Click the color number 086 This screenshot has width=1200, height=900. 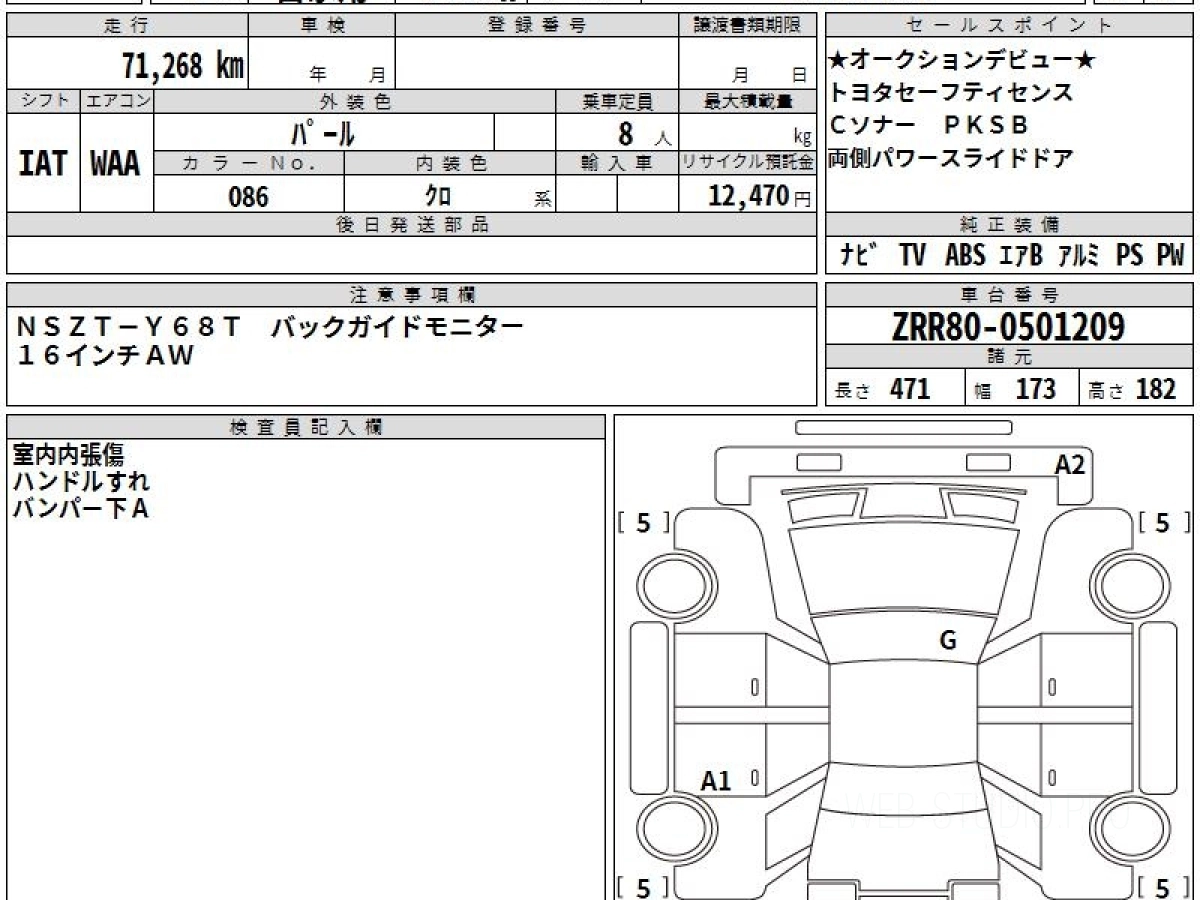pos(249,197)
